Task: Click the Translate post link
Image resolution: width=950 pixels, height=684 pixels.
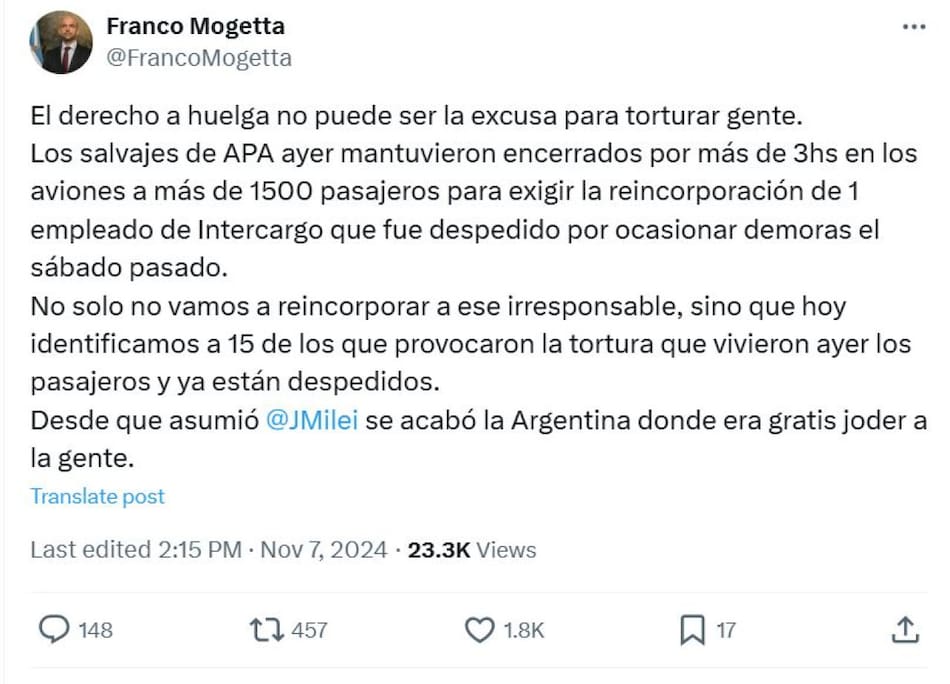Action: (97, 496)
